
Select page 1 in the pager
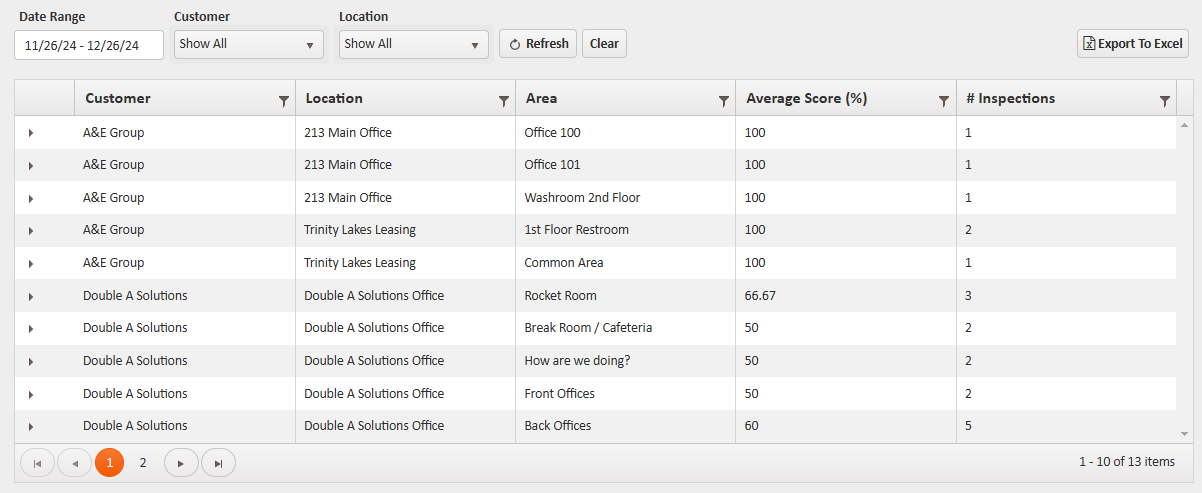110,463
